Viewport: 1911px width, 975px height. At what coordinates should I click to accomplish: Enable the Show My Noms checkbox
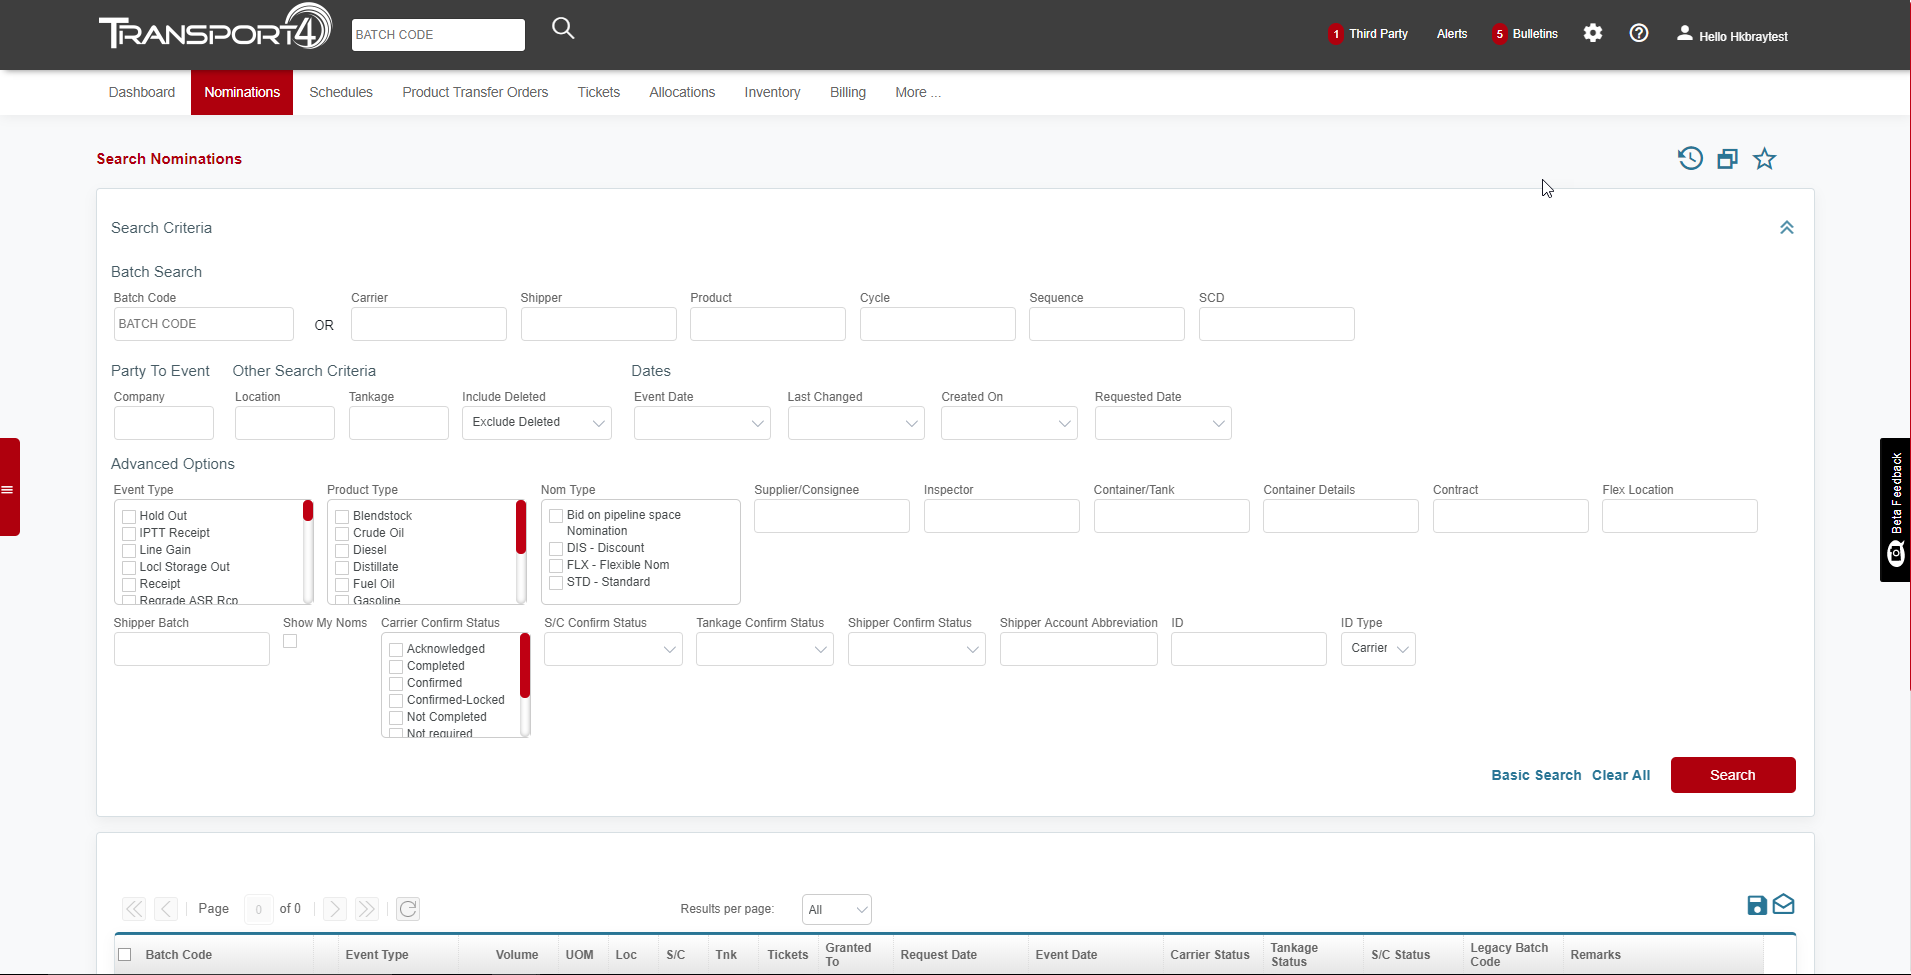pos(290,642)
